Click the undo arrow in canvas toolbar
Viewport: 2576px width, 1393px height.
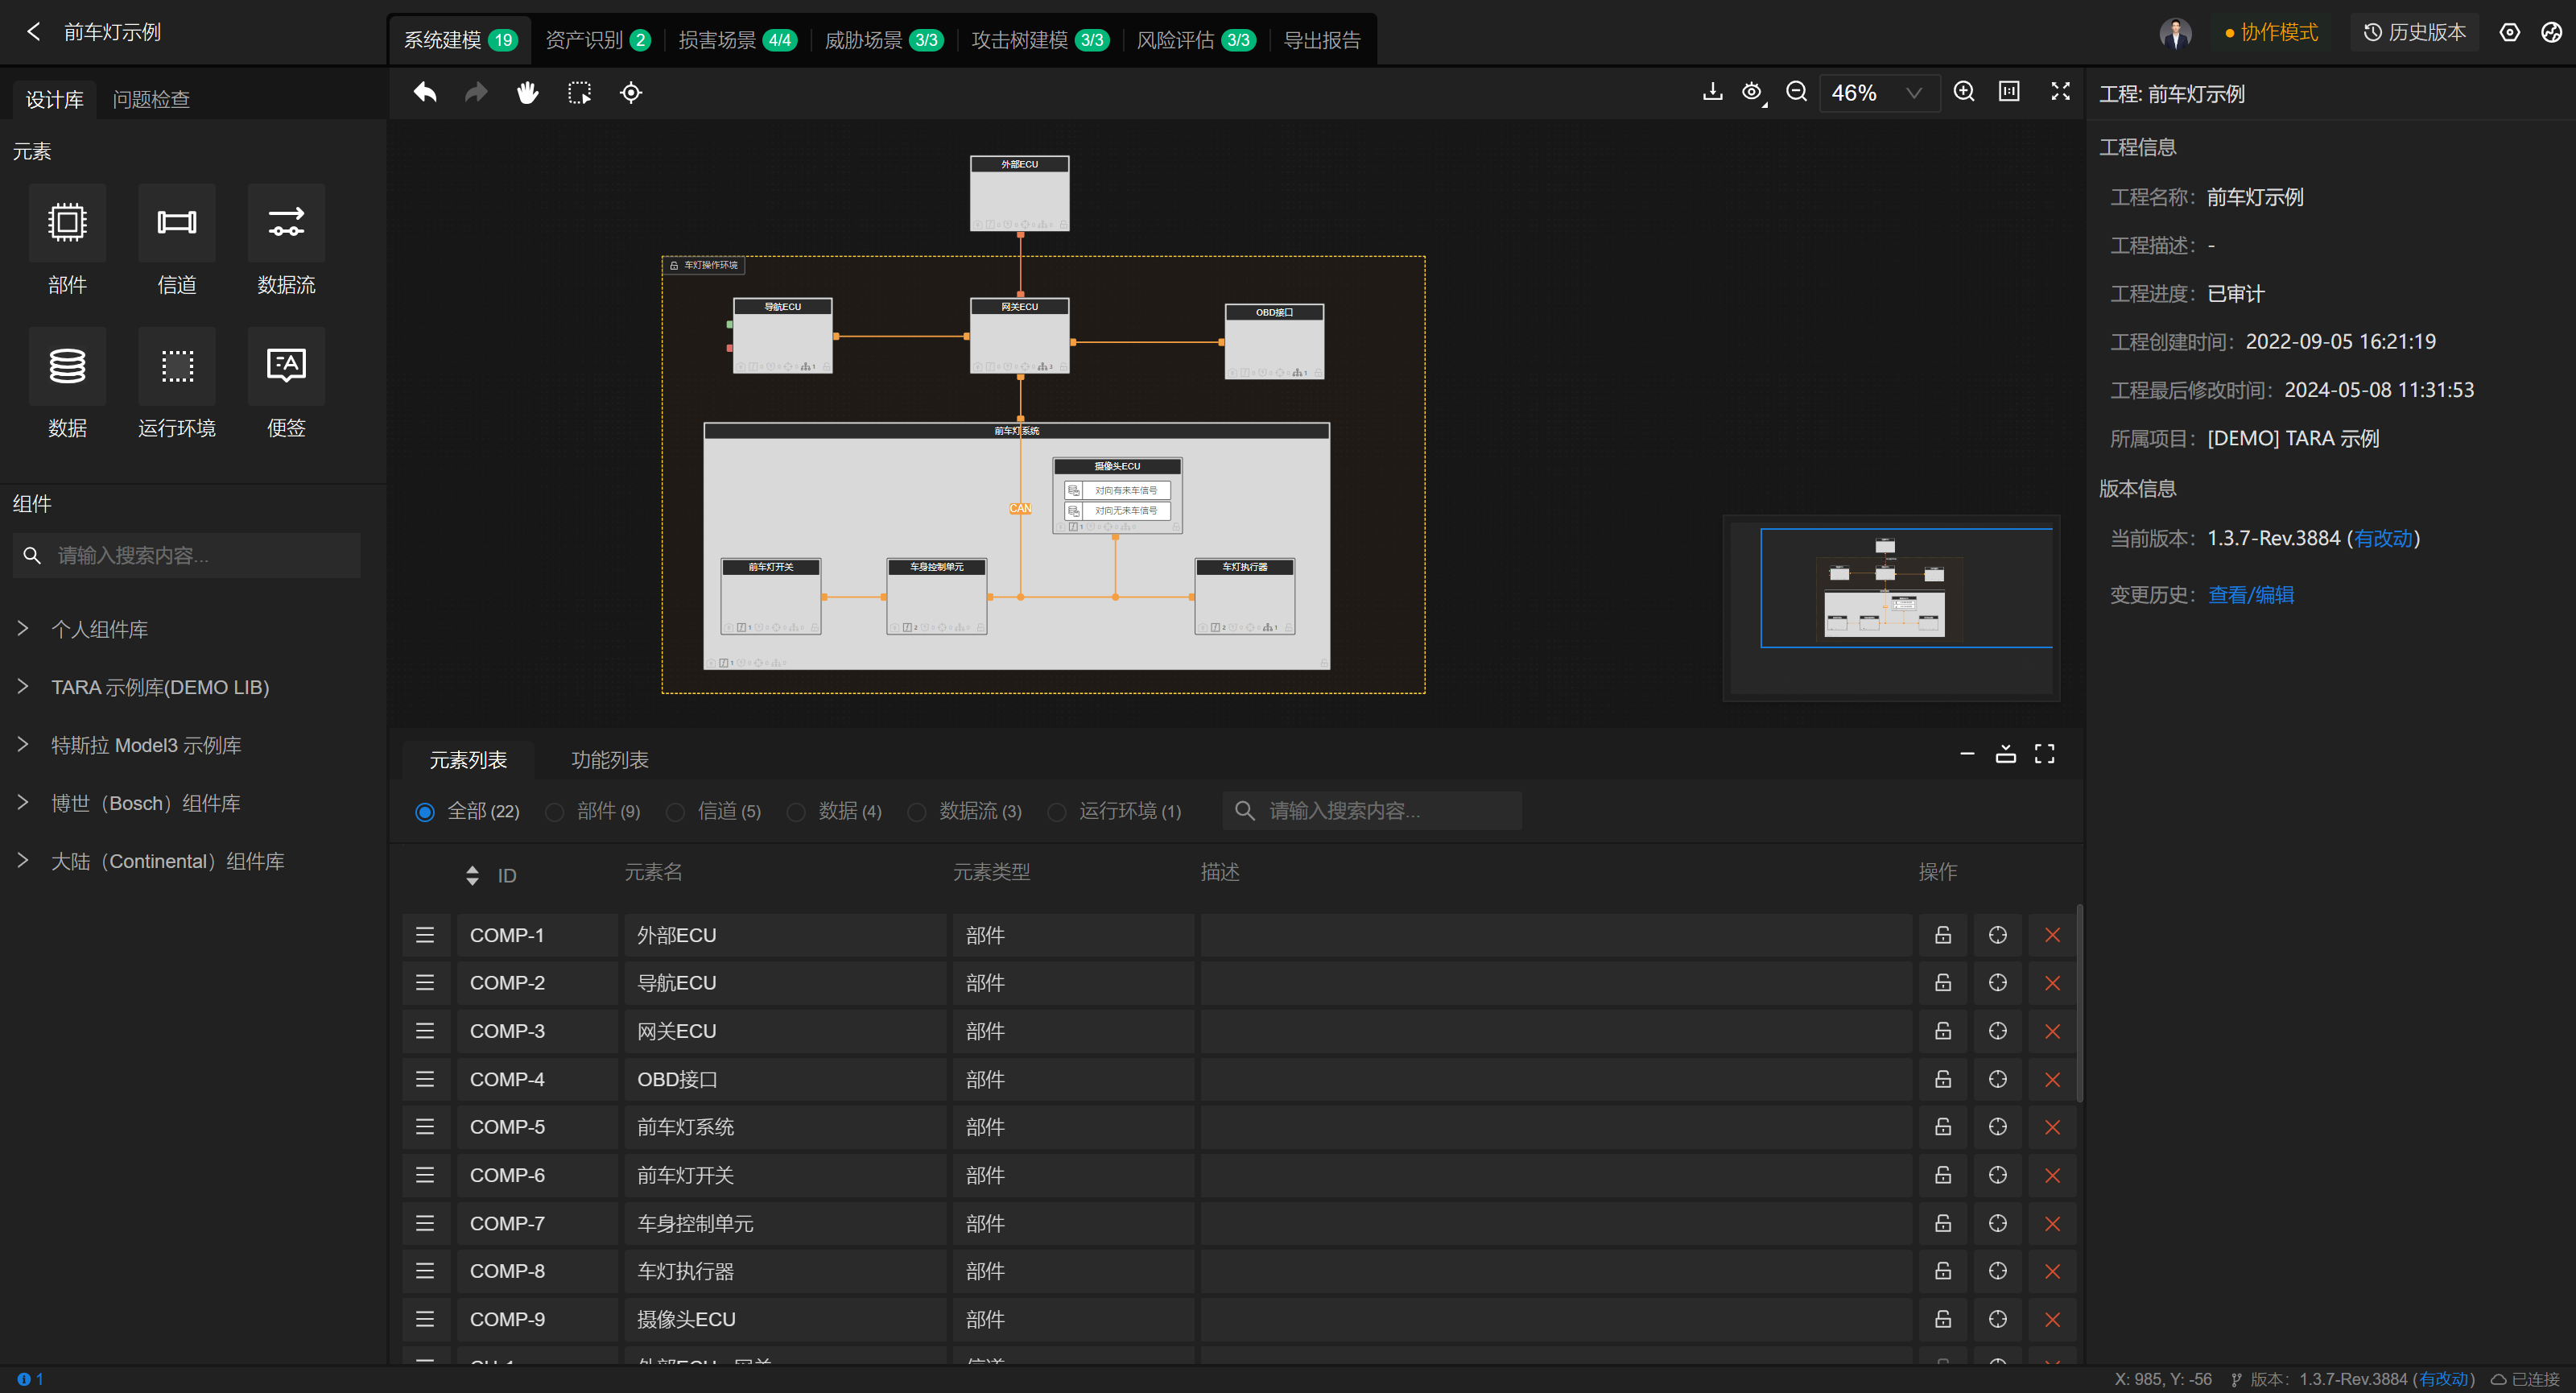pyautogui.click(x=425, y=93)
